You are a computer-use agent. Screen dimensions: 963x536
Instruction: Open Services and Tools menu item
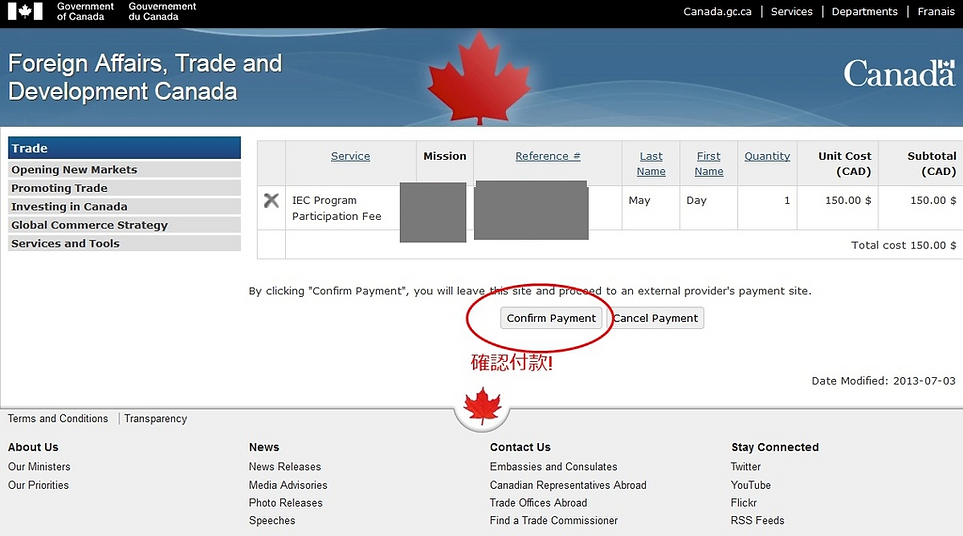124,243
